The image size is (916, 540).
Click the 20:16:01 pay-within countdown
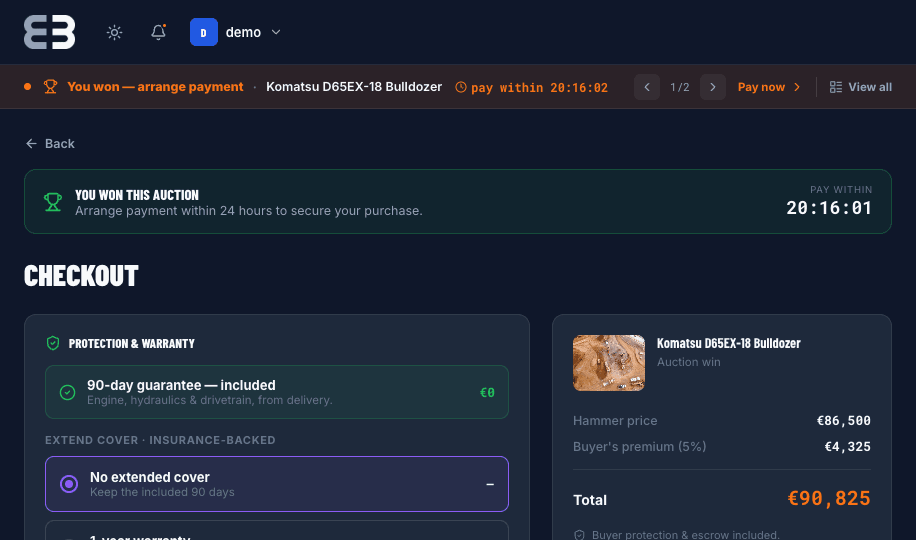pos(829,208)
